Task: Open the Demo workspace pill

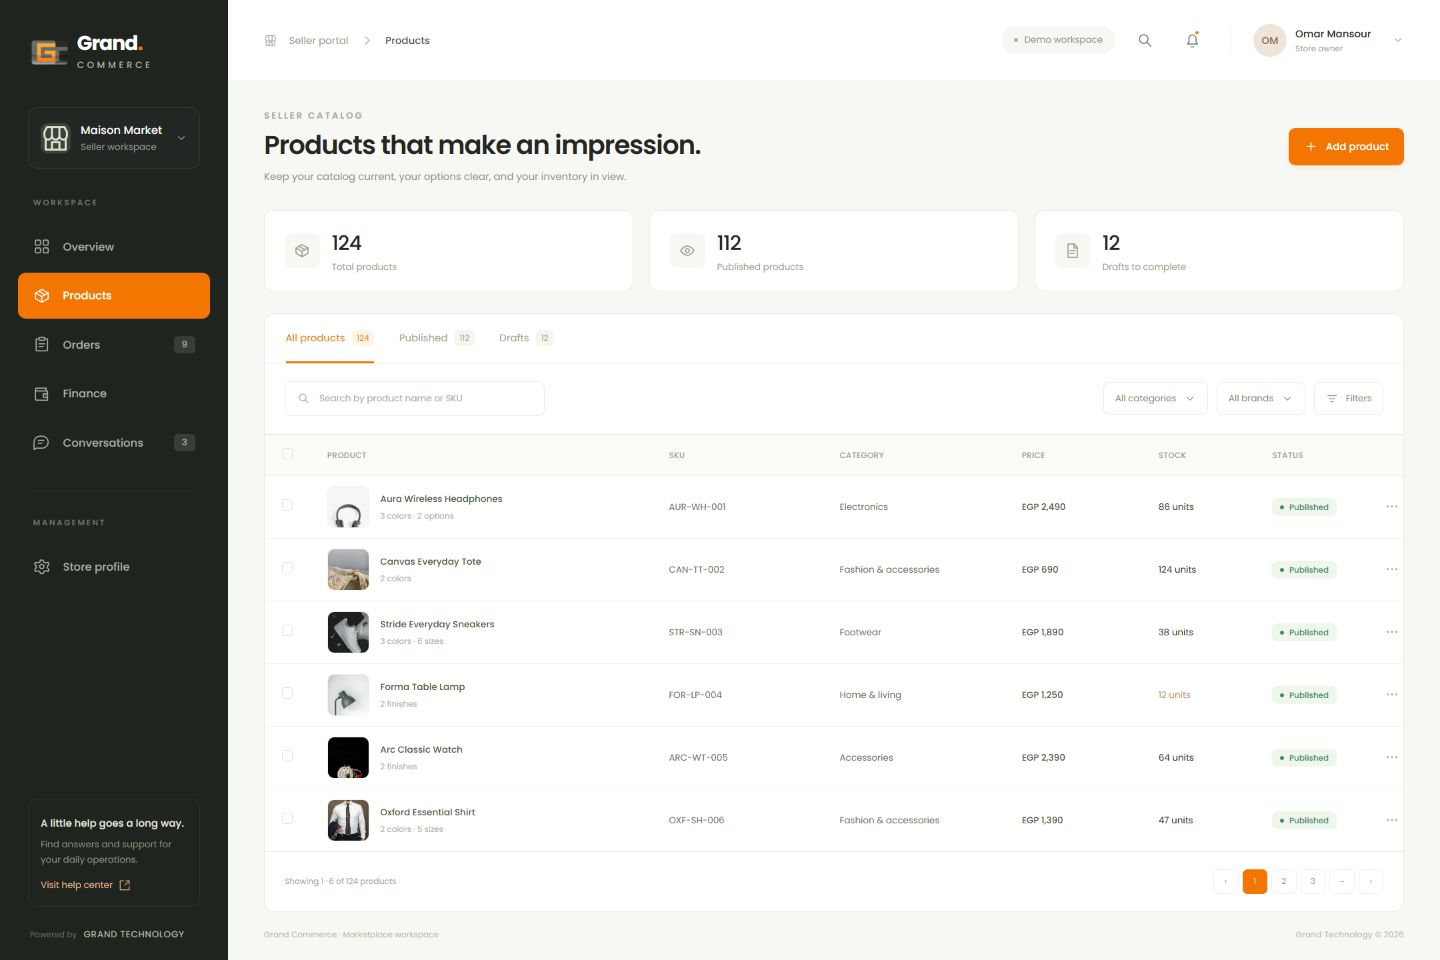Action: click(x=1058, y=40)
